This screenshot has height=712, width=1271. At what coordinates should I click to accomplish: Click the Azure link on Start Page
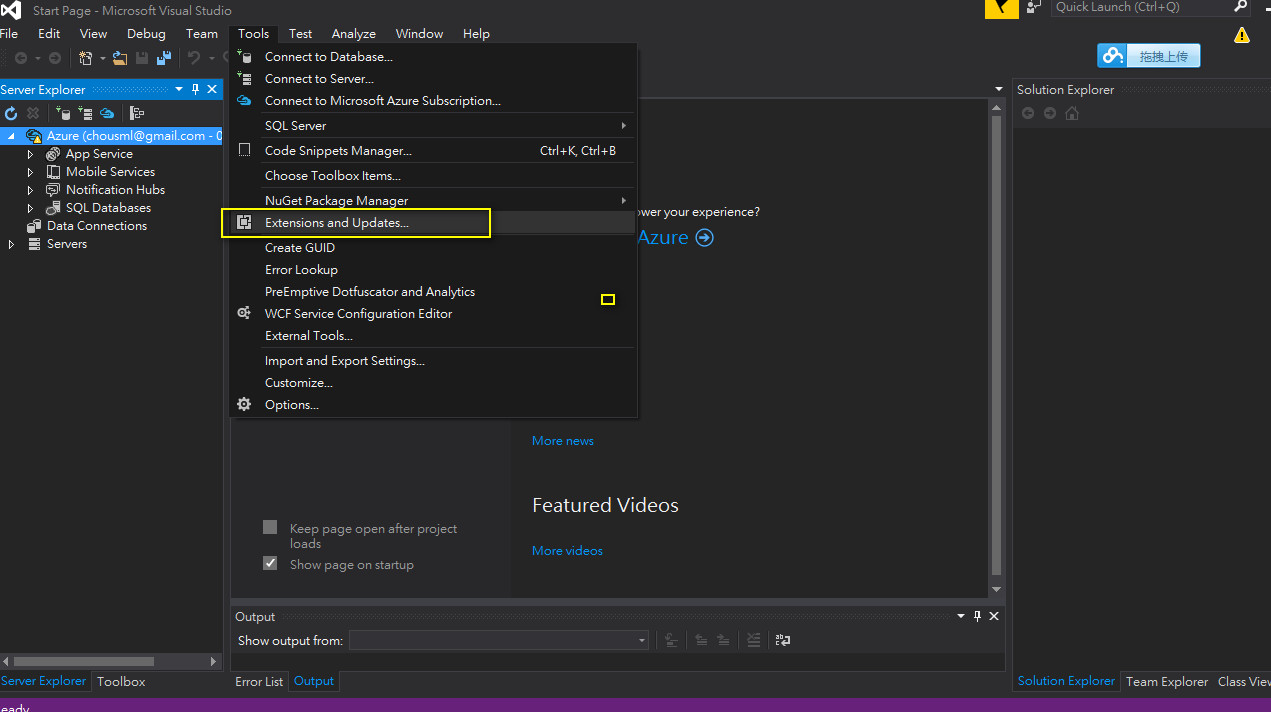[x=663, y=237]
